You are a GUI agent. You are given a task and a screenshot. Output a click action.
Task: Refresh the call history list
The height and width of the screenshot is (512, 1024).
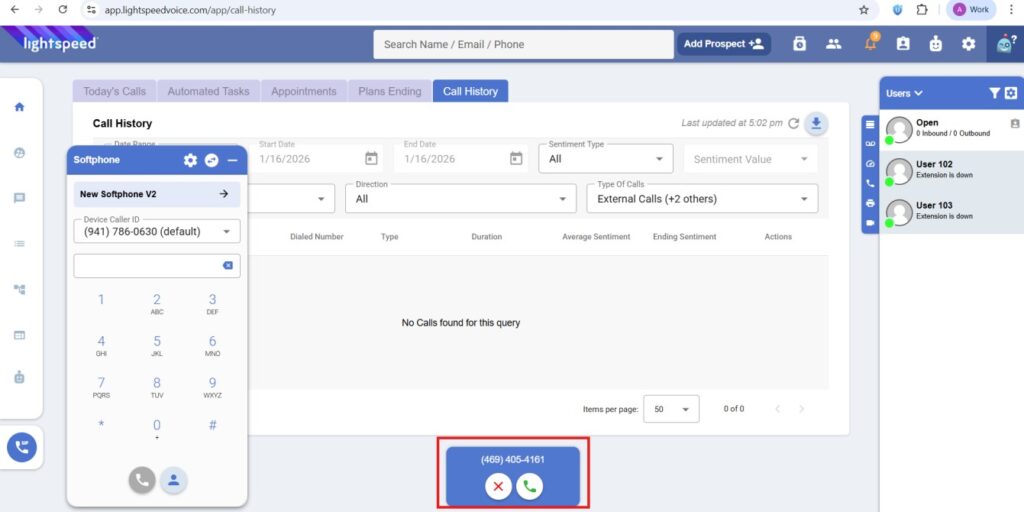click(x=793, y=123)
